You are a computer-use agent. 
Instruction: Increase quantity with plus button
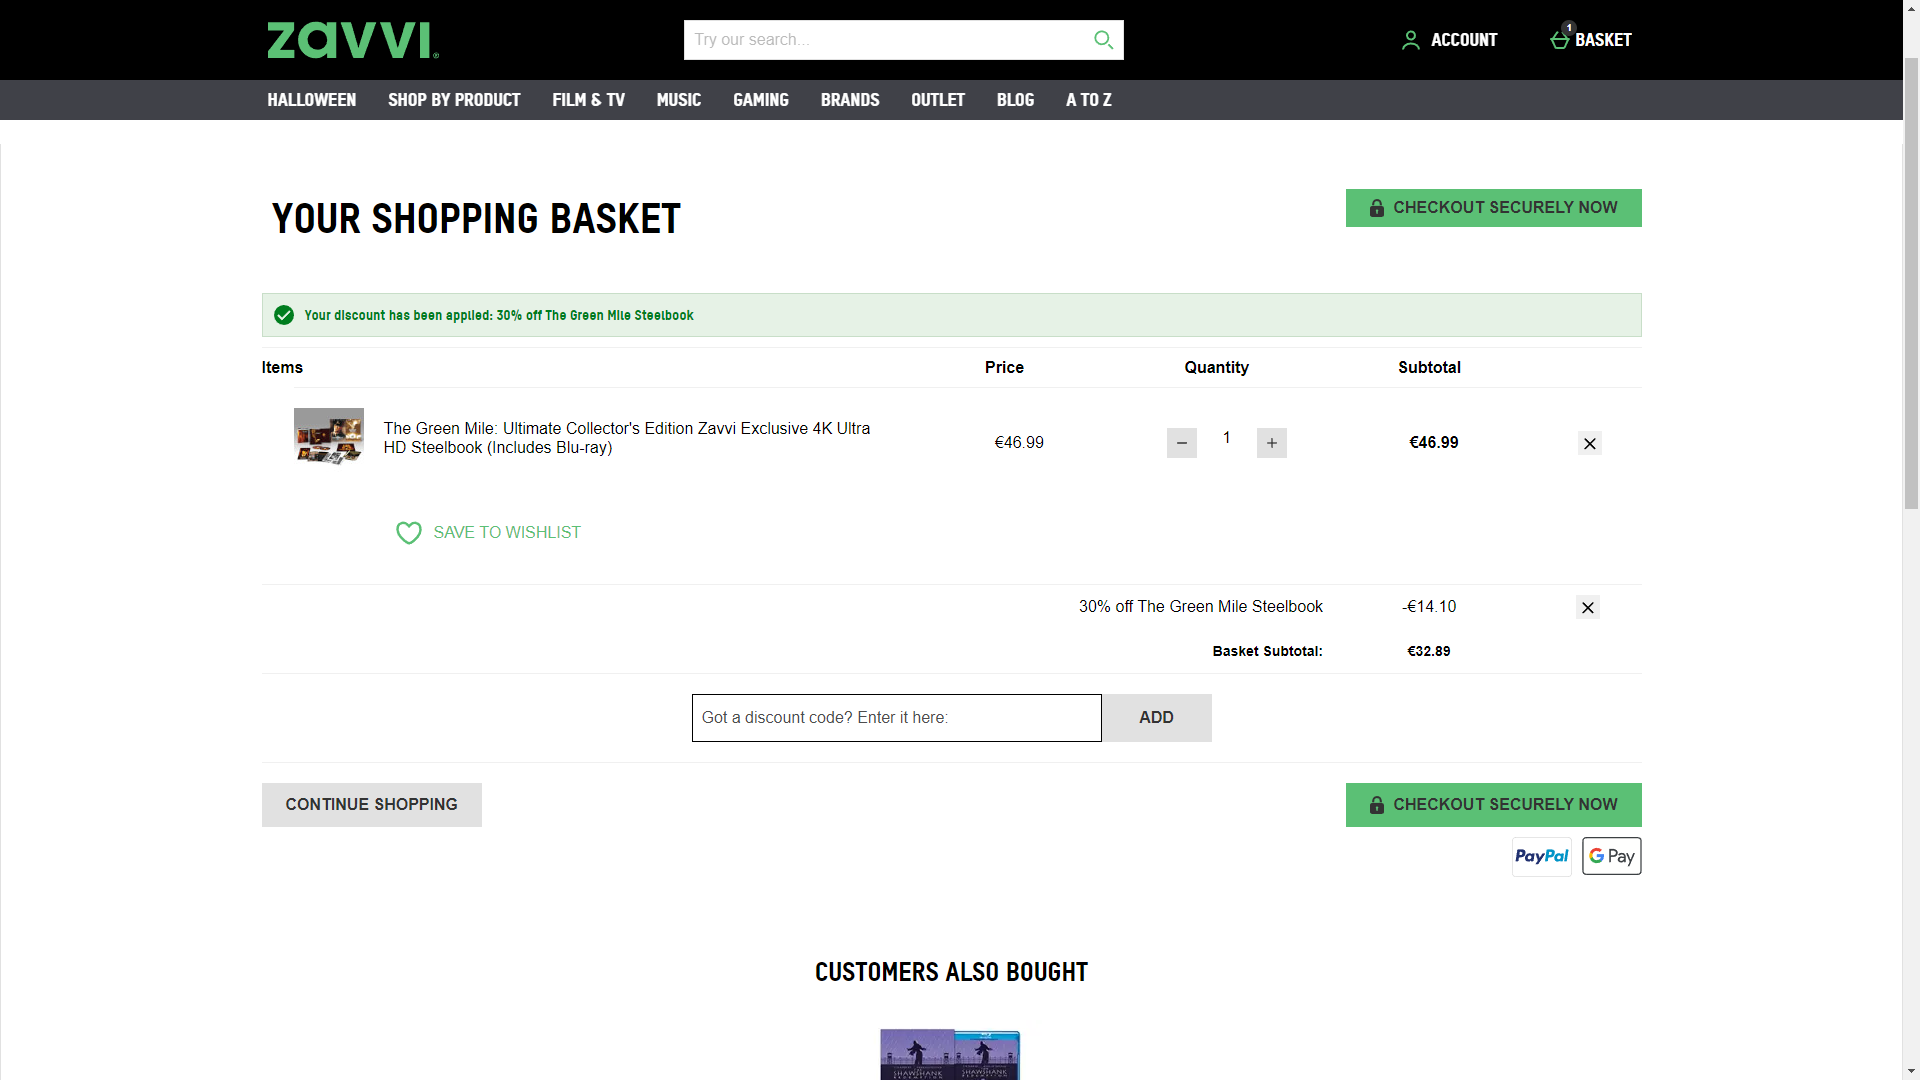(x=1271, y=443)
